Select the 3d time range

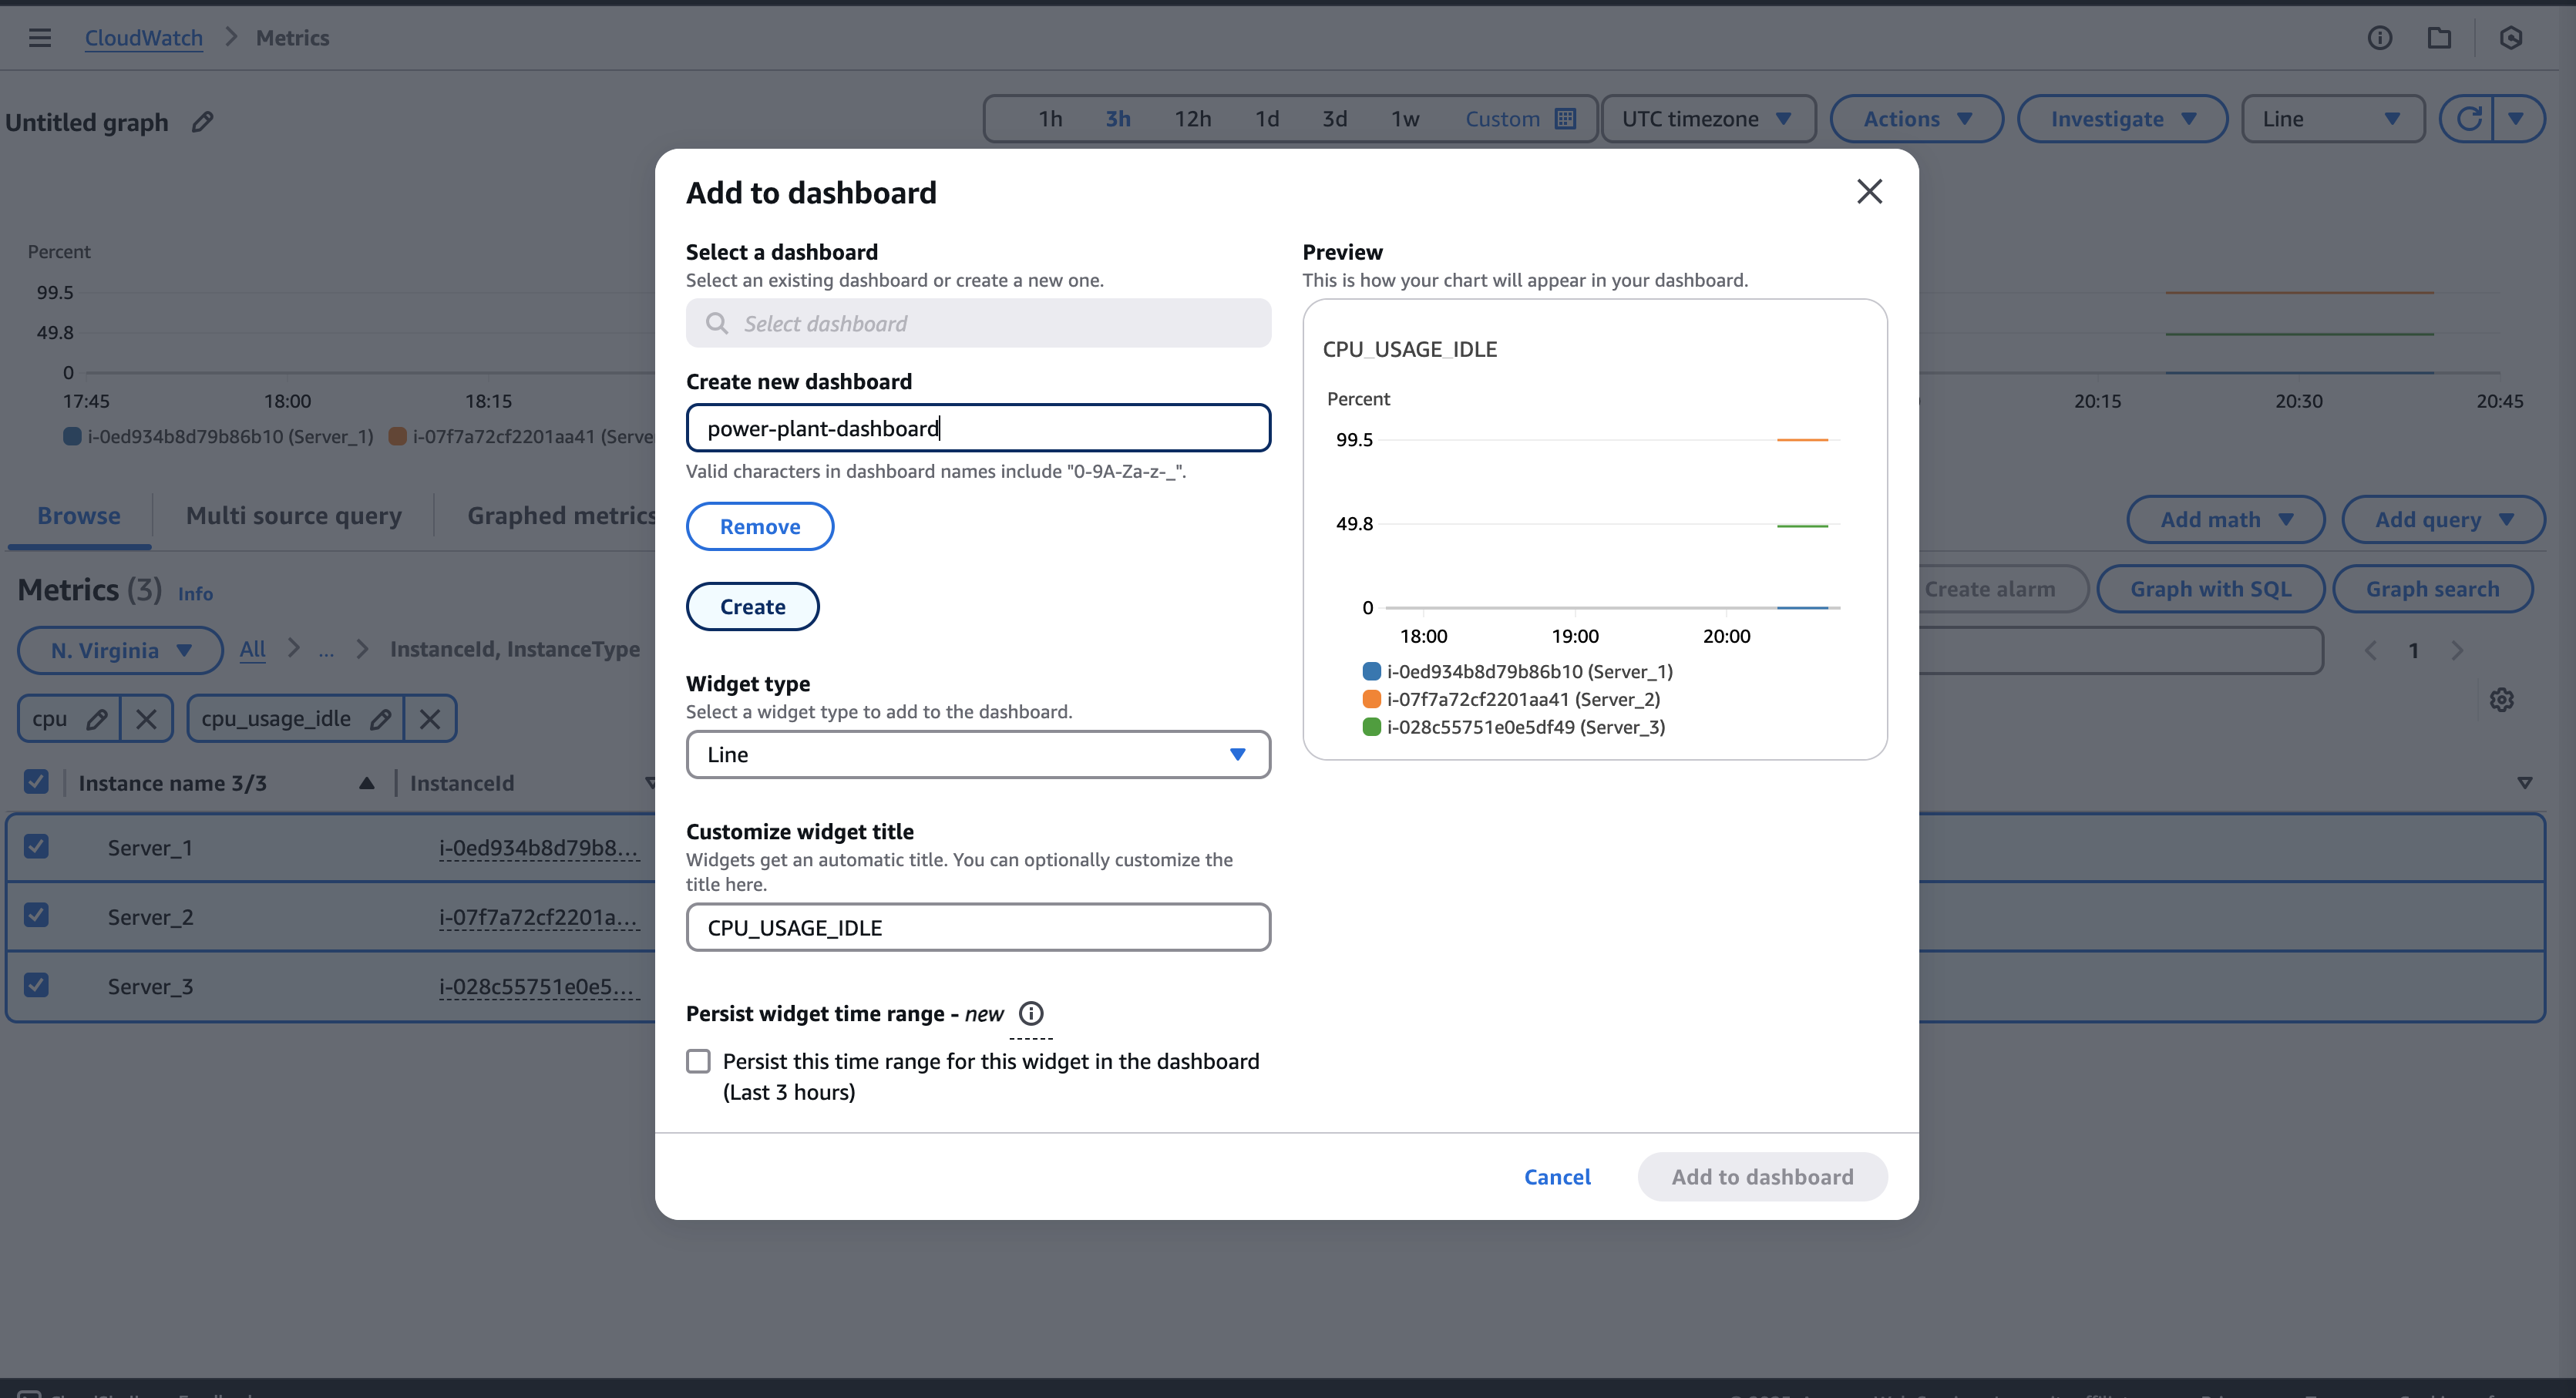(x=1334, y=119)
